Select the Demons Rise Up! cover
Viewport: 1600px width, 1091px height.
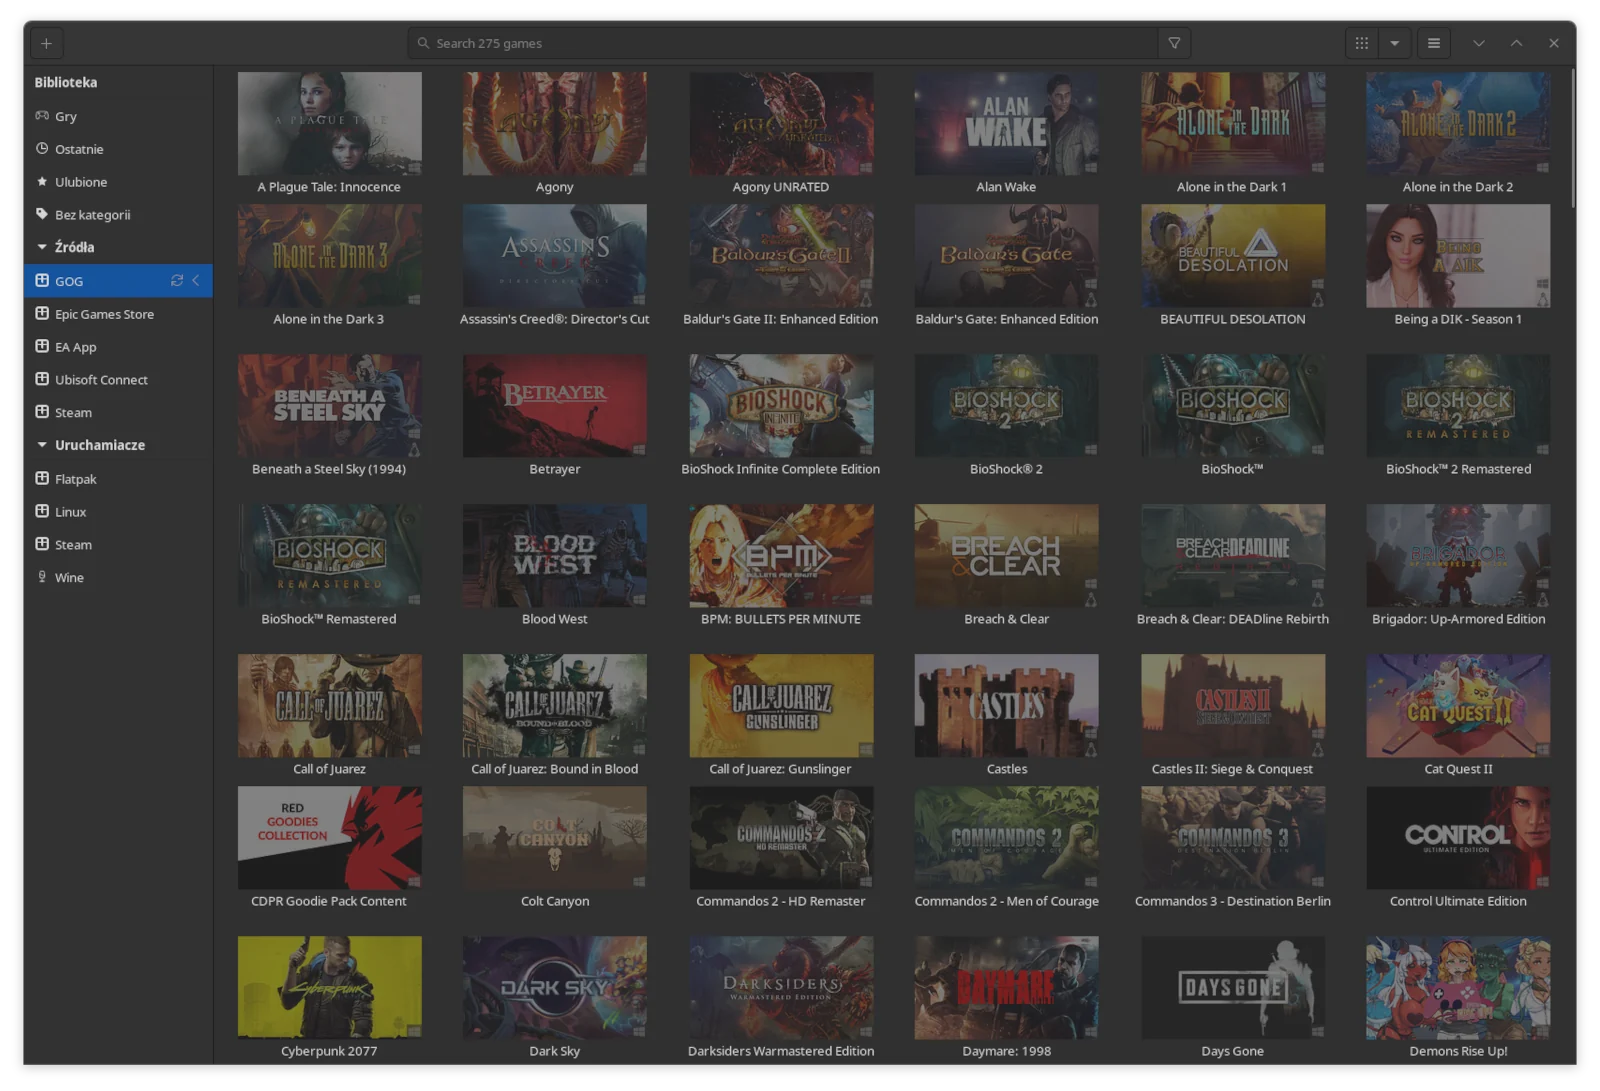pos(1458,988)
